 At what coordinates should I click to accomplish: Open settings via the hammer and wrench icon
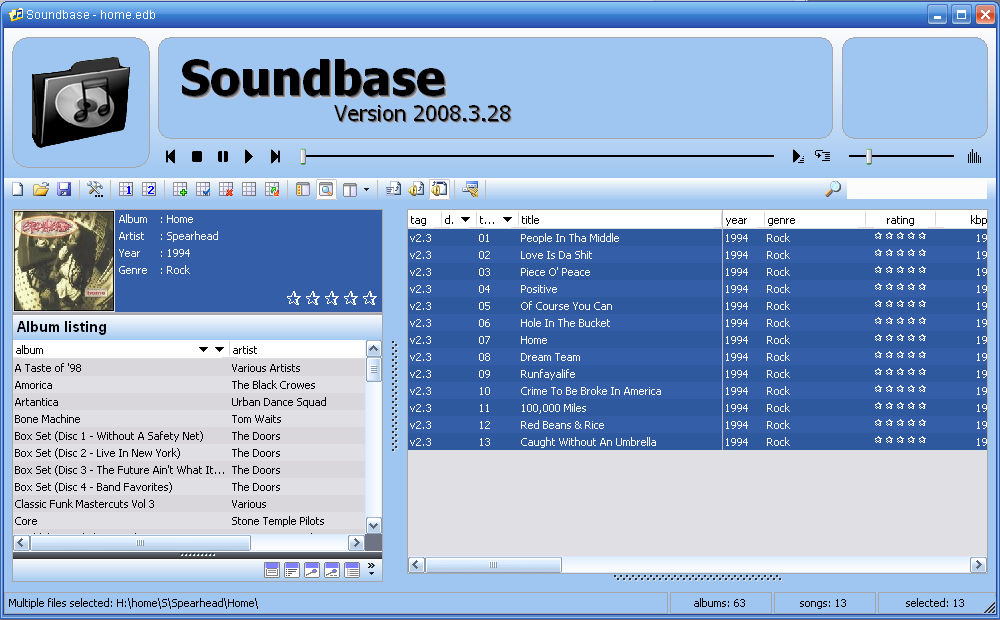click(96, 189)
